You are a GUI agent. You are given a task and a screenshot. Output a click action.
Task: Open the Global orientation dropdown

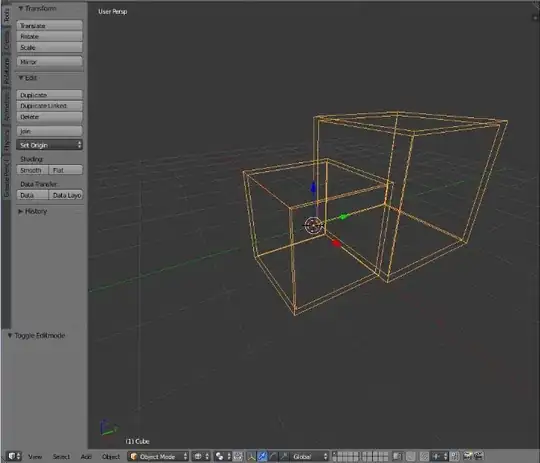point(310,456)
